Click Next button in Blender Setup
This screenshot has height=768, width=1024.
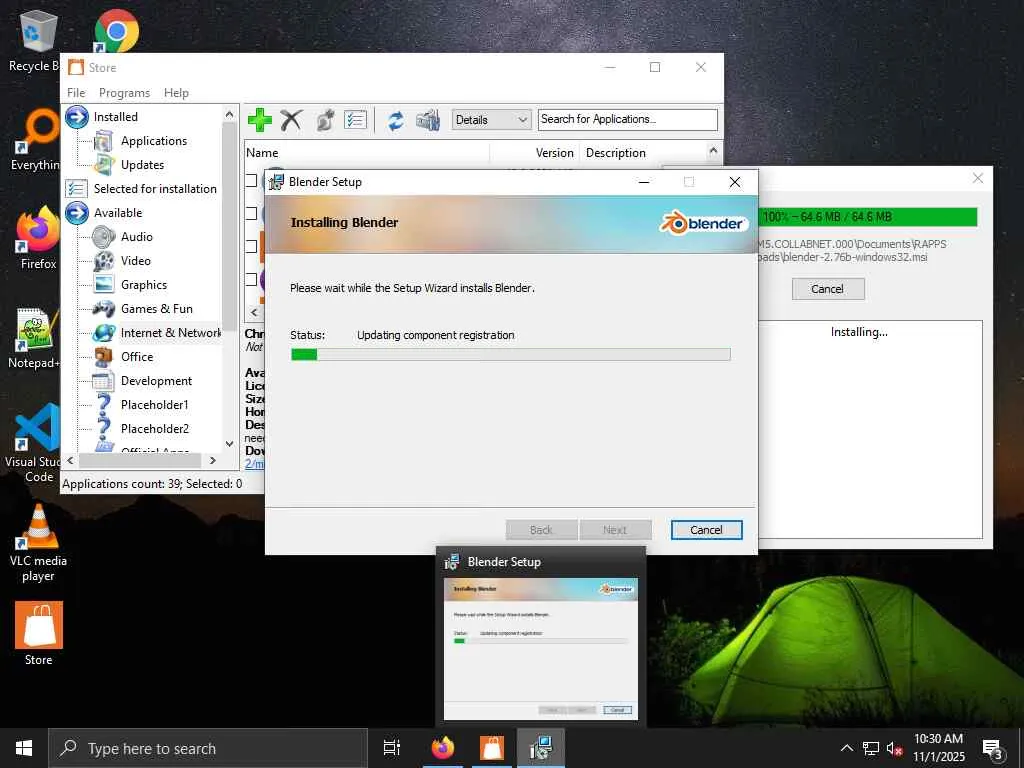pyautogui.click(x=615, y=530)
